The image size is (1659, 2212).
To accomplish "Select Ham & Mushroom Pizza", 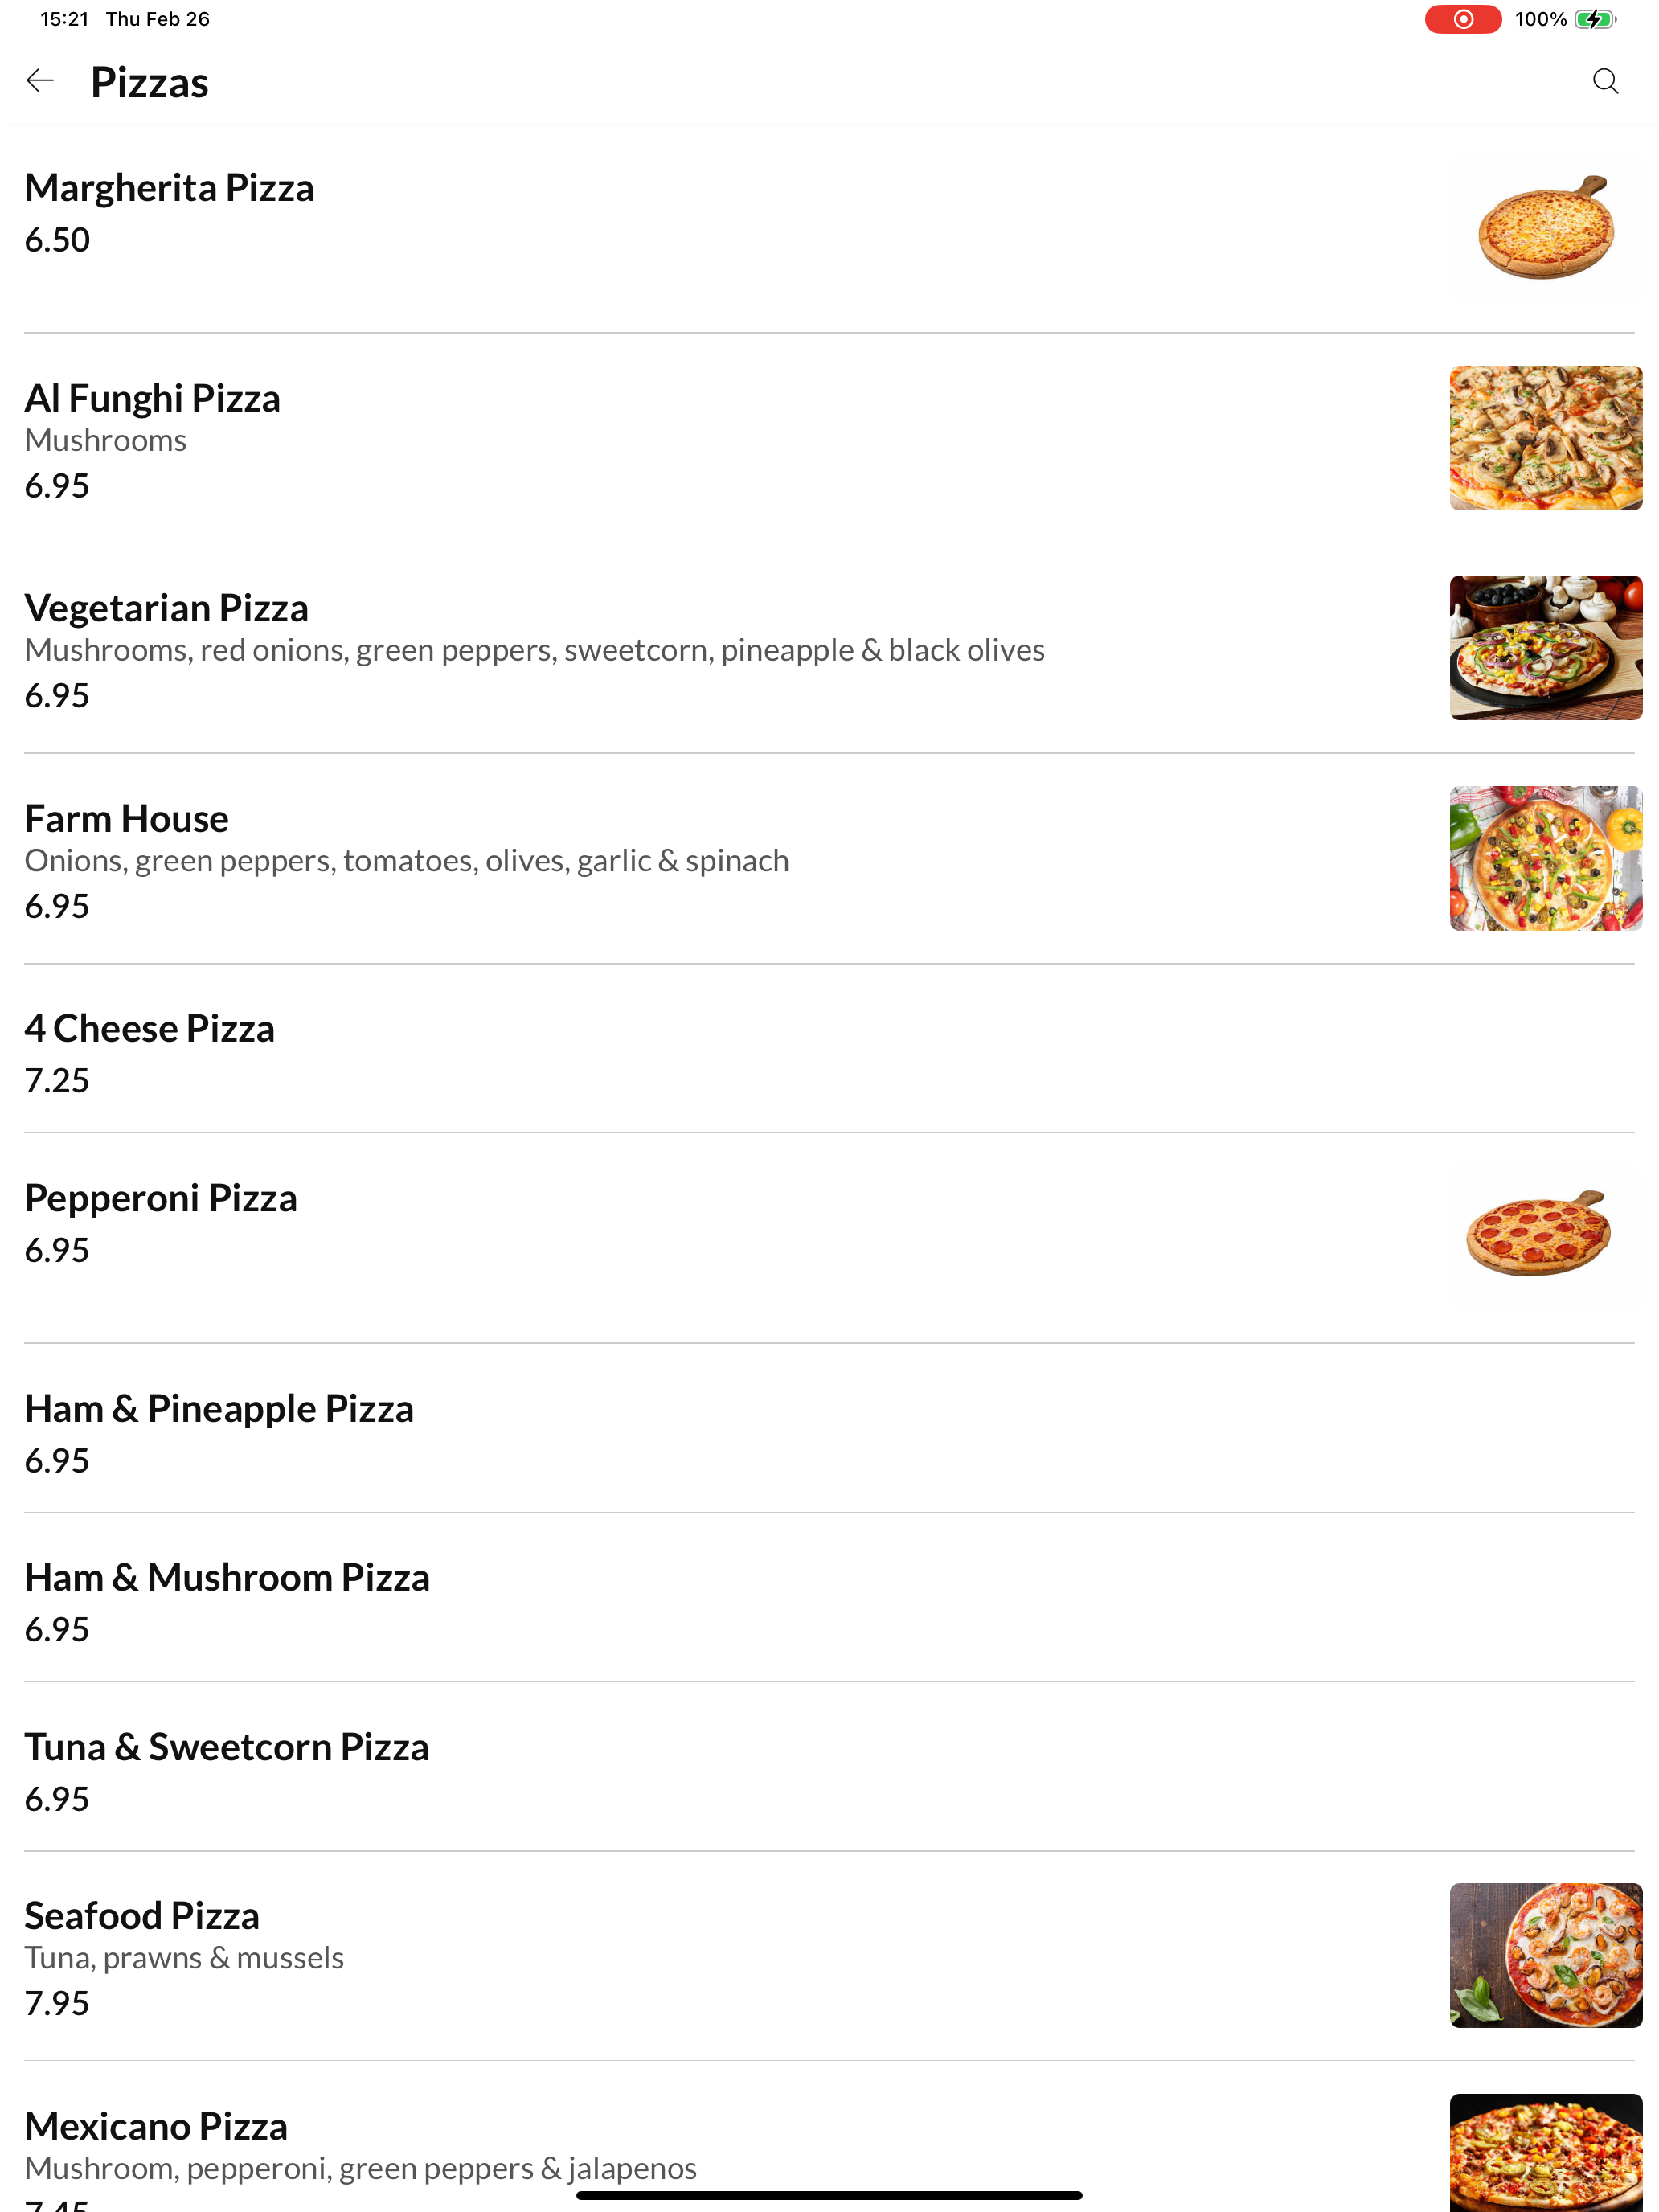I will 829,1598.
